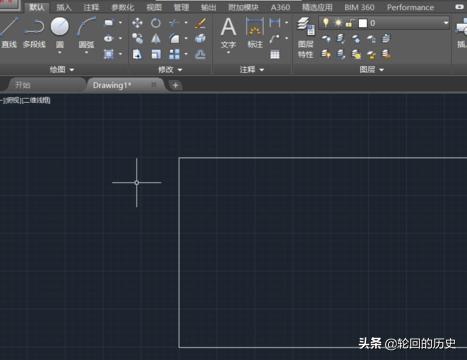The height and width of the screenshot is (360, 467).
Task: Pick the Scale tool
Action: (x=156, y=54)
